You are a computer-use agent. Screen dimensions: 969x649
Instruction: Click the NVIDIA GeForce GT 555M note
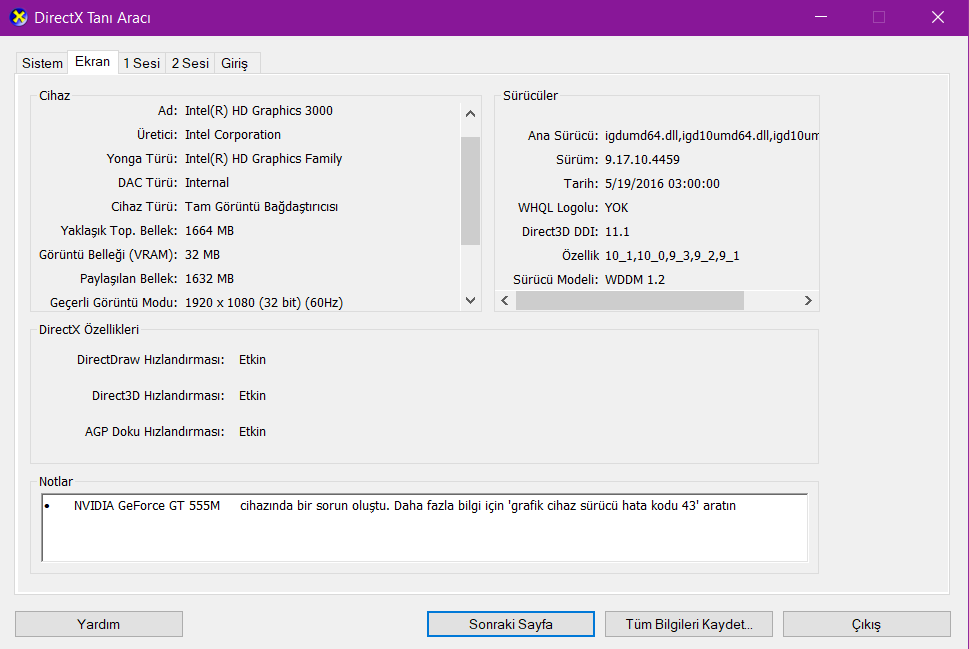click(404, 506)
